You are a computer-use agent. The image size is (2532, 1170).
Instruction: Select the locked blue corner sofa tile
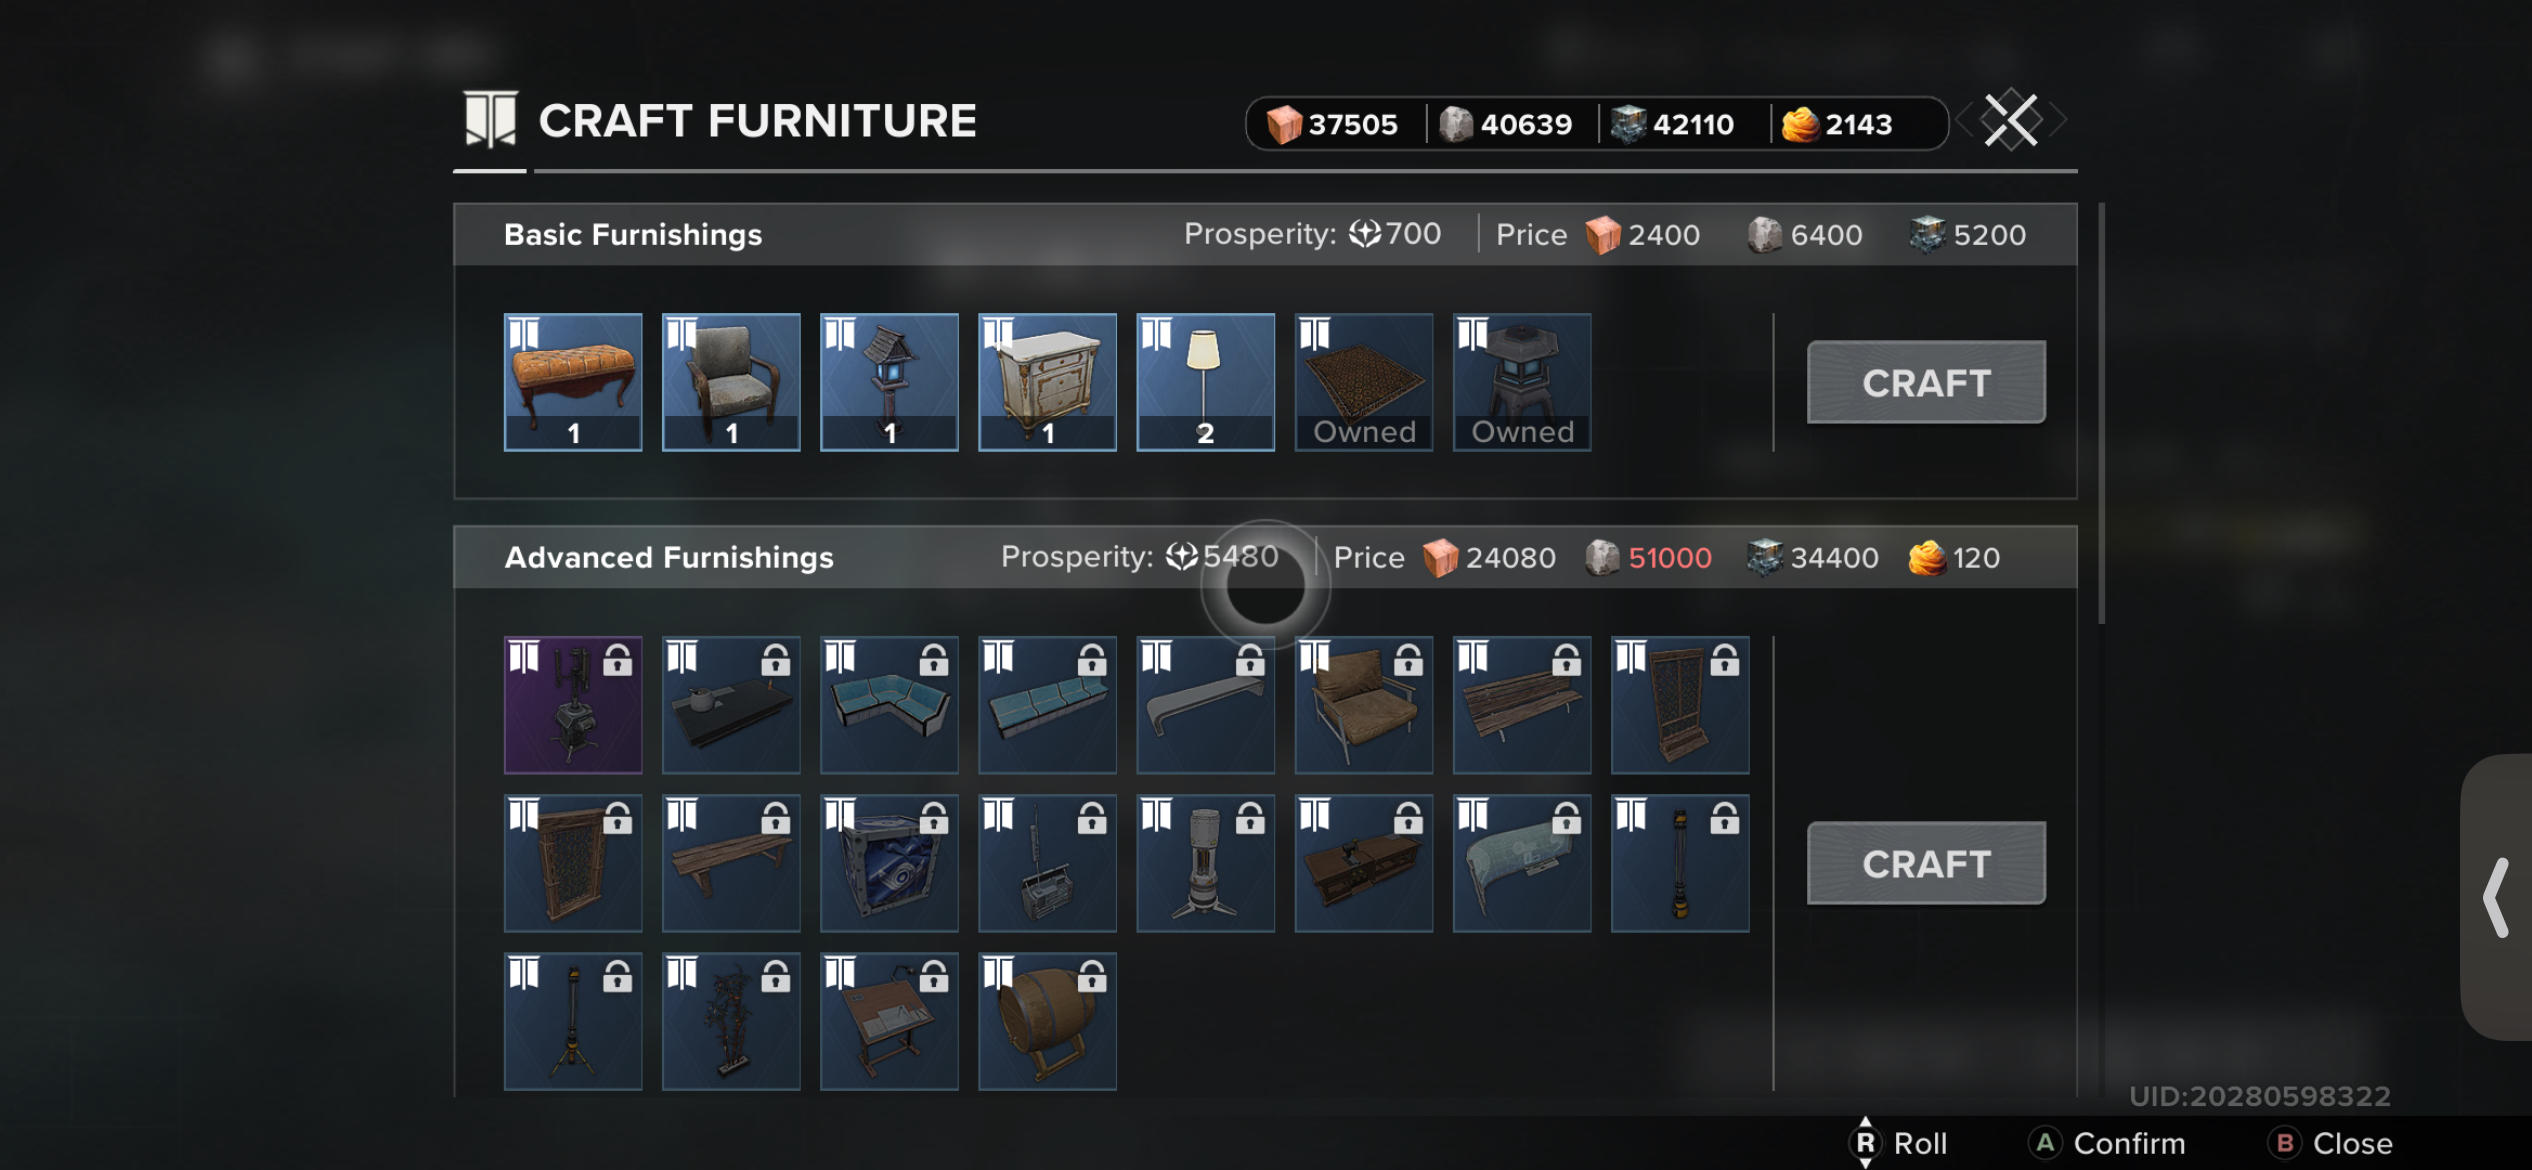click(x=889, y=705)
